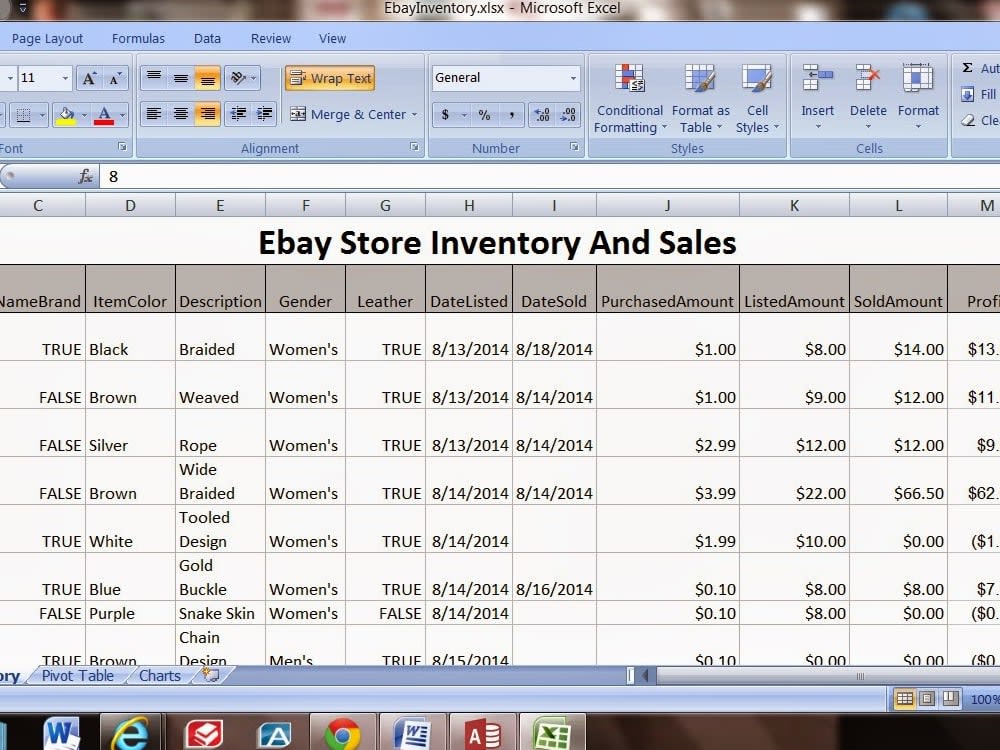This screenshot has height=750, width=1000.
Task: Switch to Normal view
Action: (904, 698)
